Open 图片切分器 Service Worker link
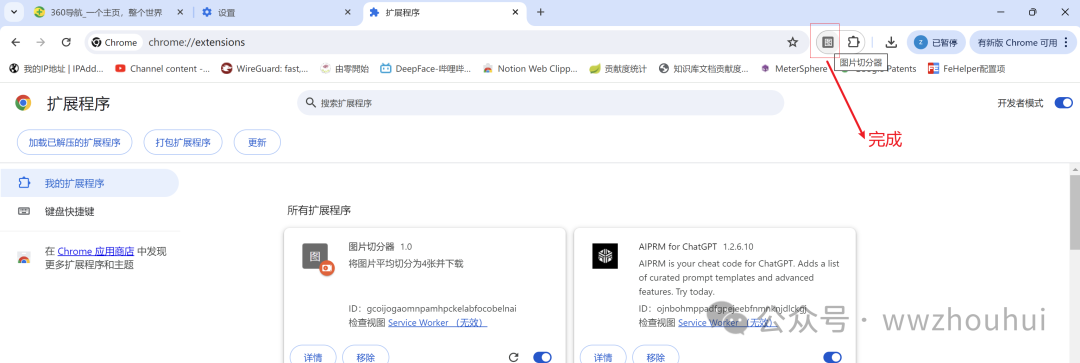 click(437, 322)
